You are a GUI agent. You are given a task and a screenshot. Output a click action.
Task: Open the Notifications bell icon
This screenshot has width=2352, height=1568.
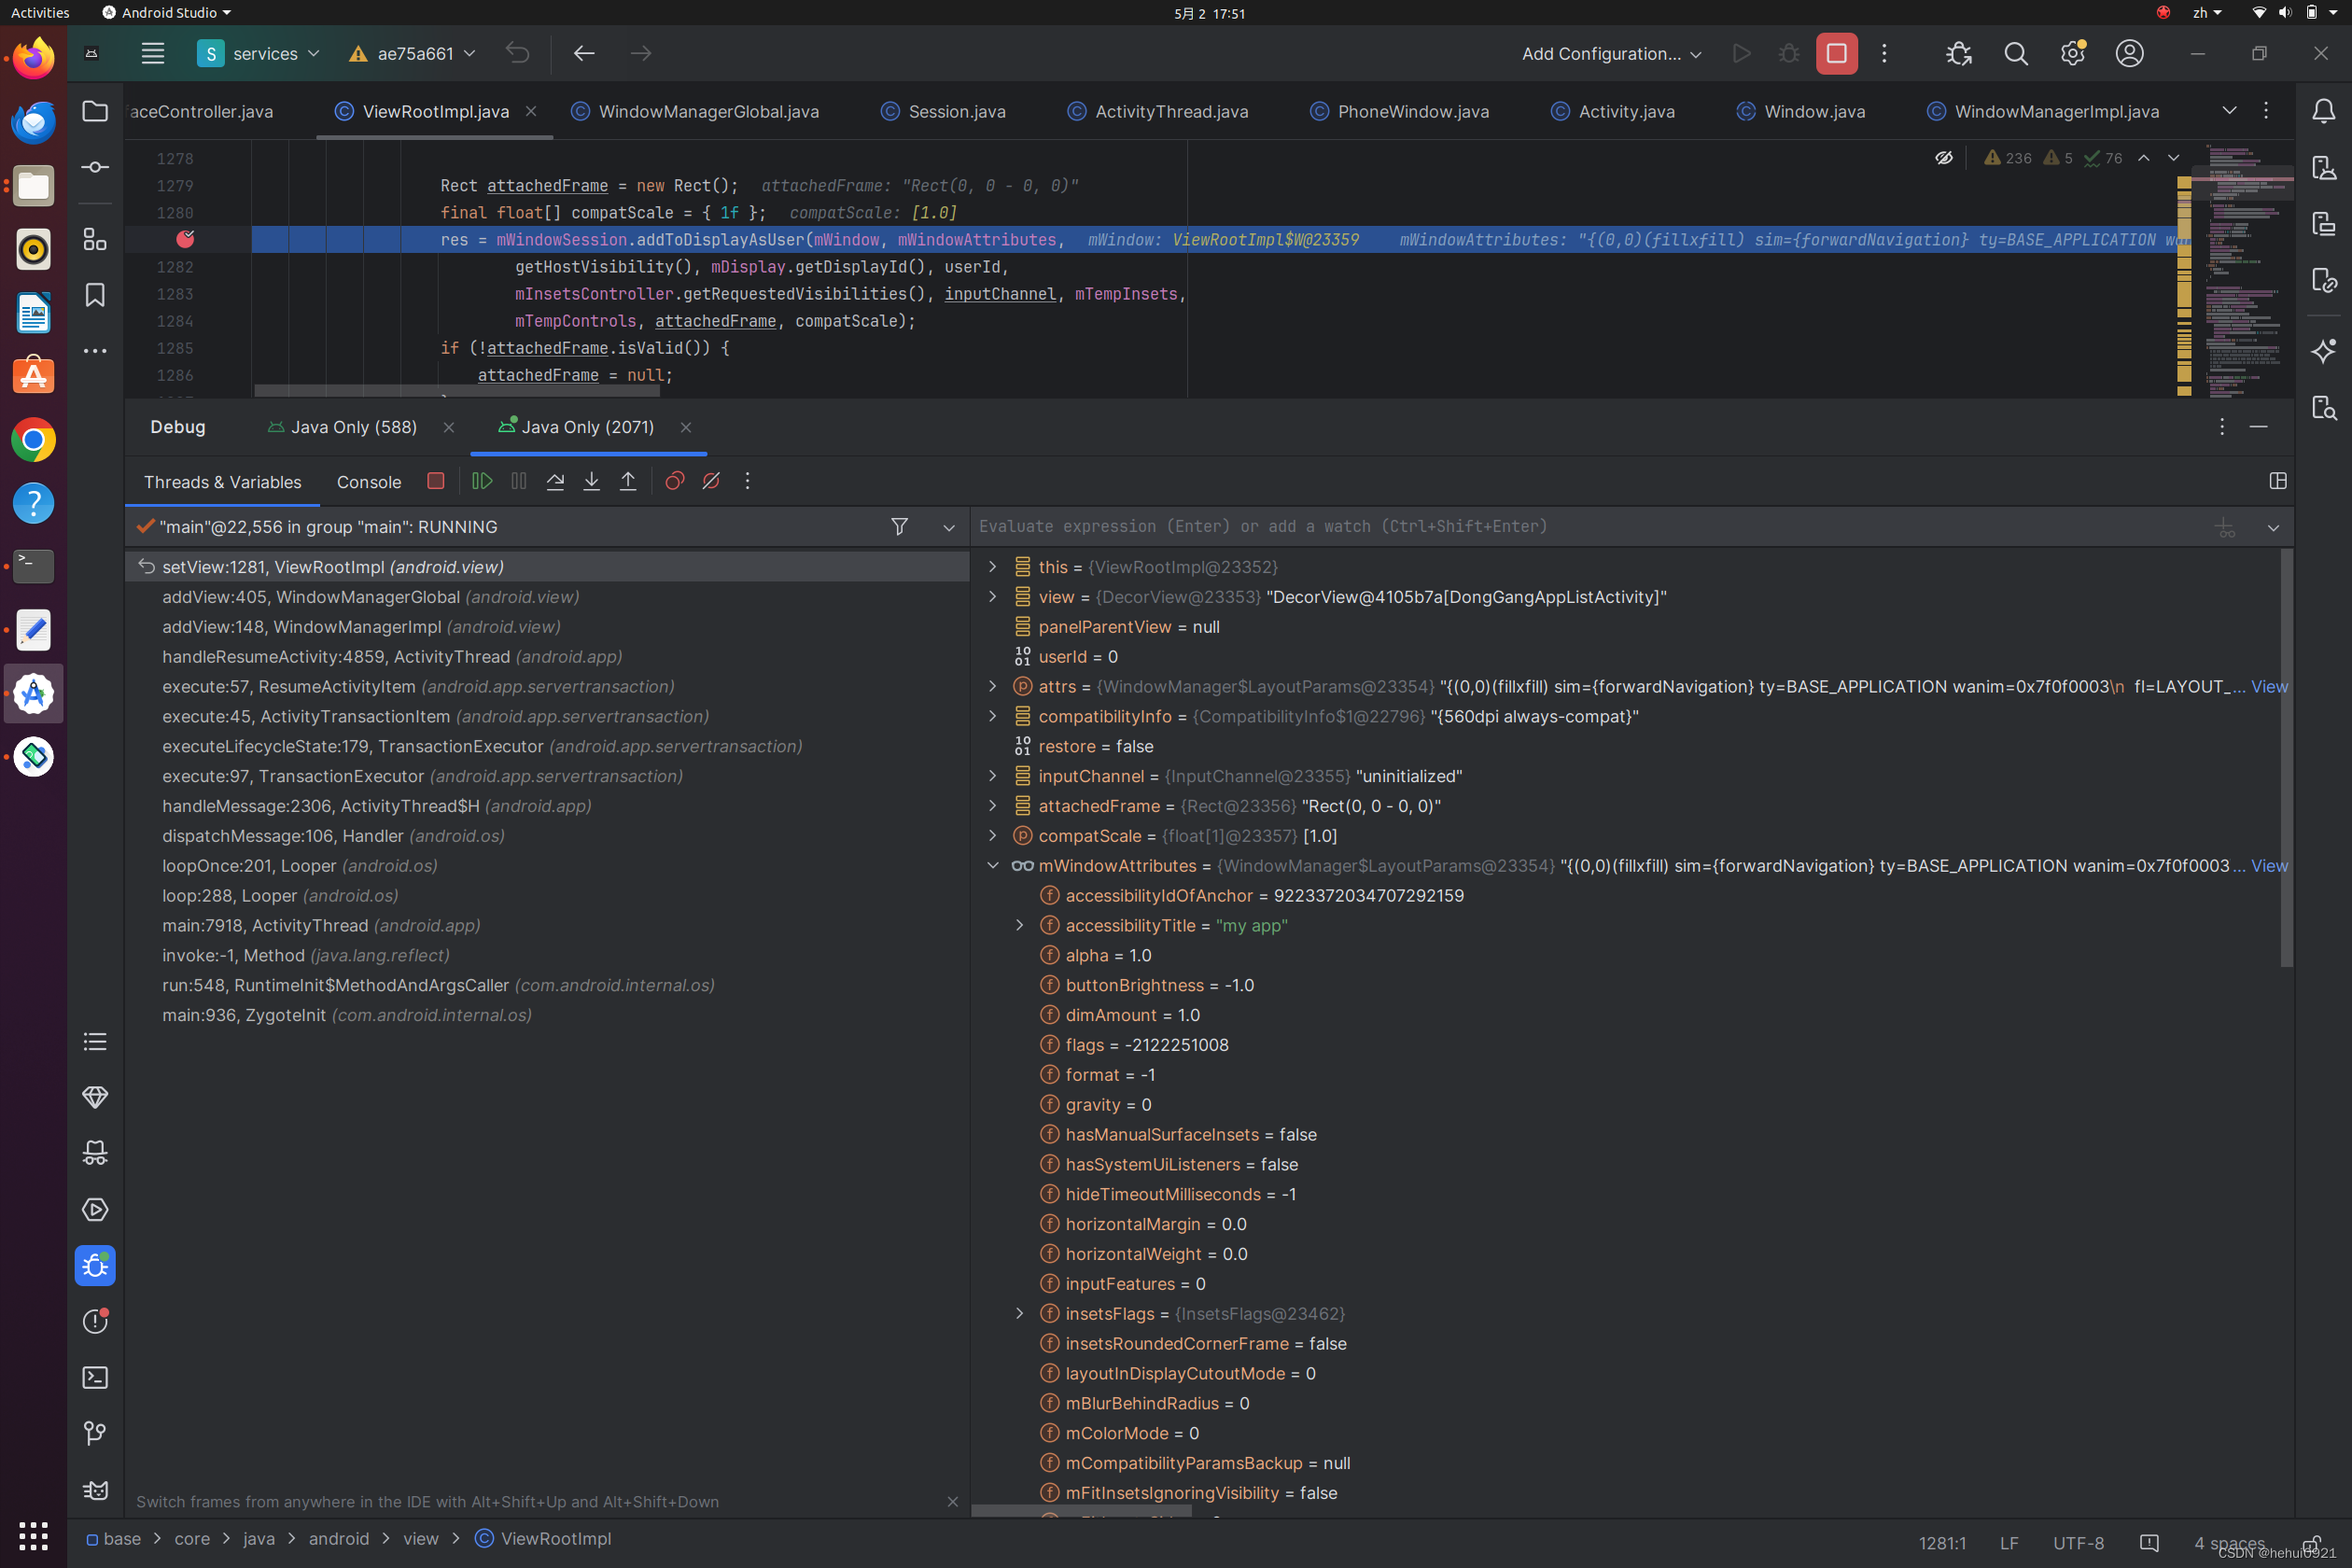tap(2324, 111)
